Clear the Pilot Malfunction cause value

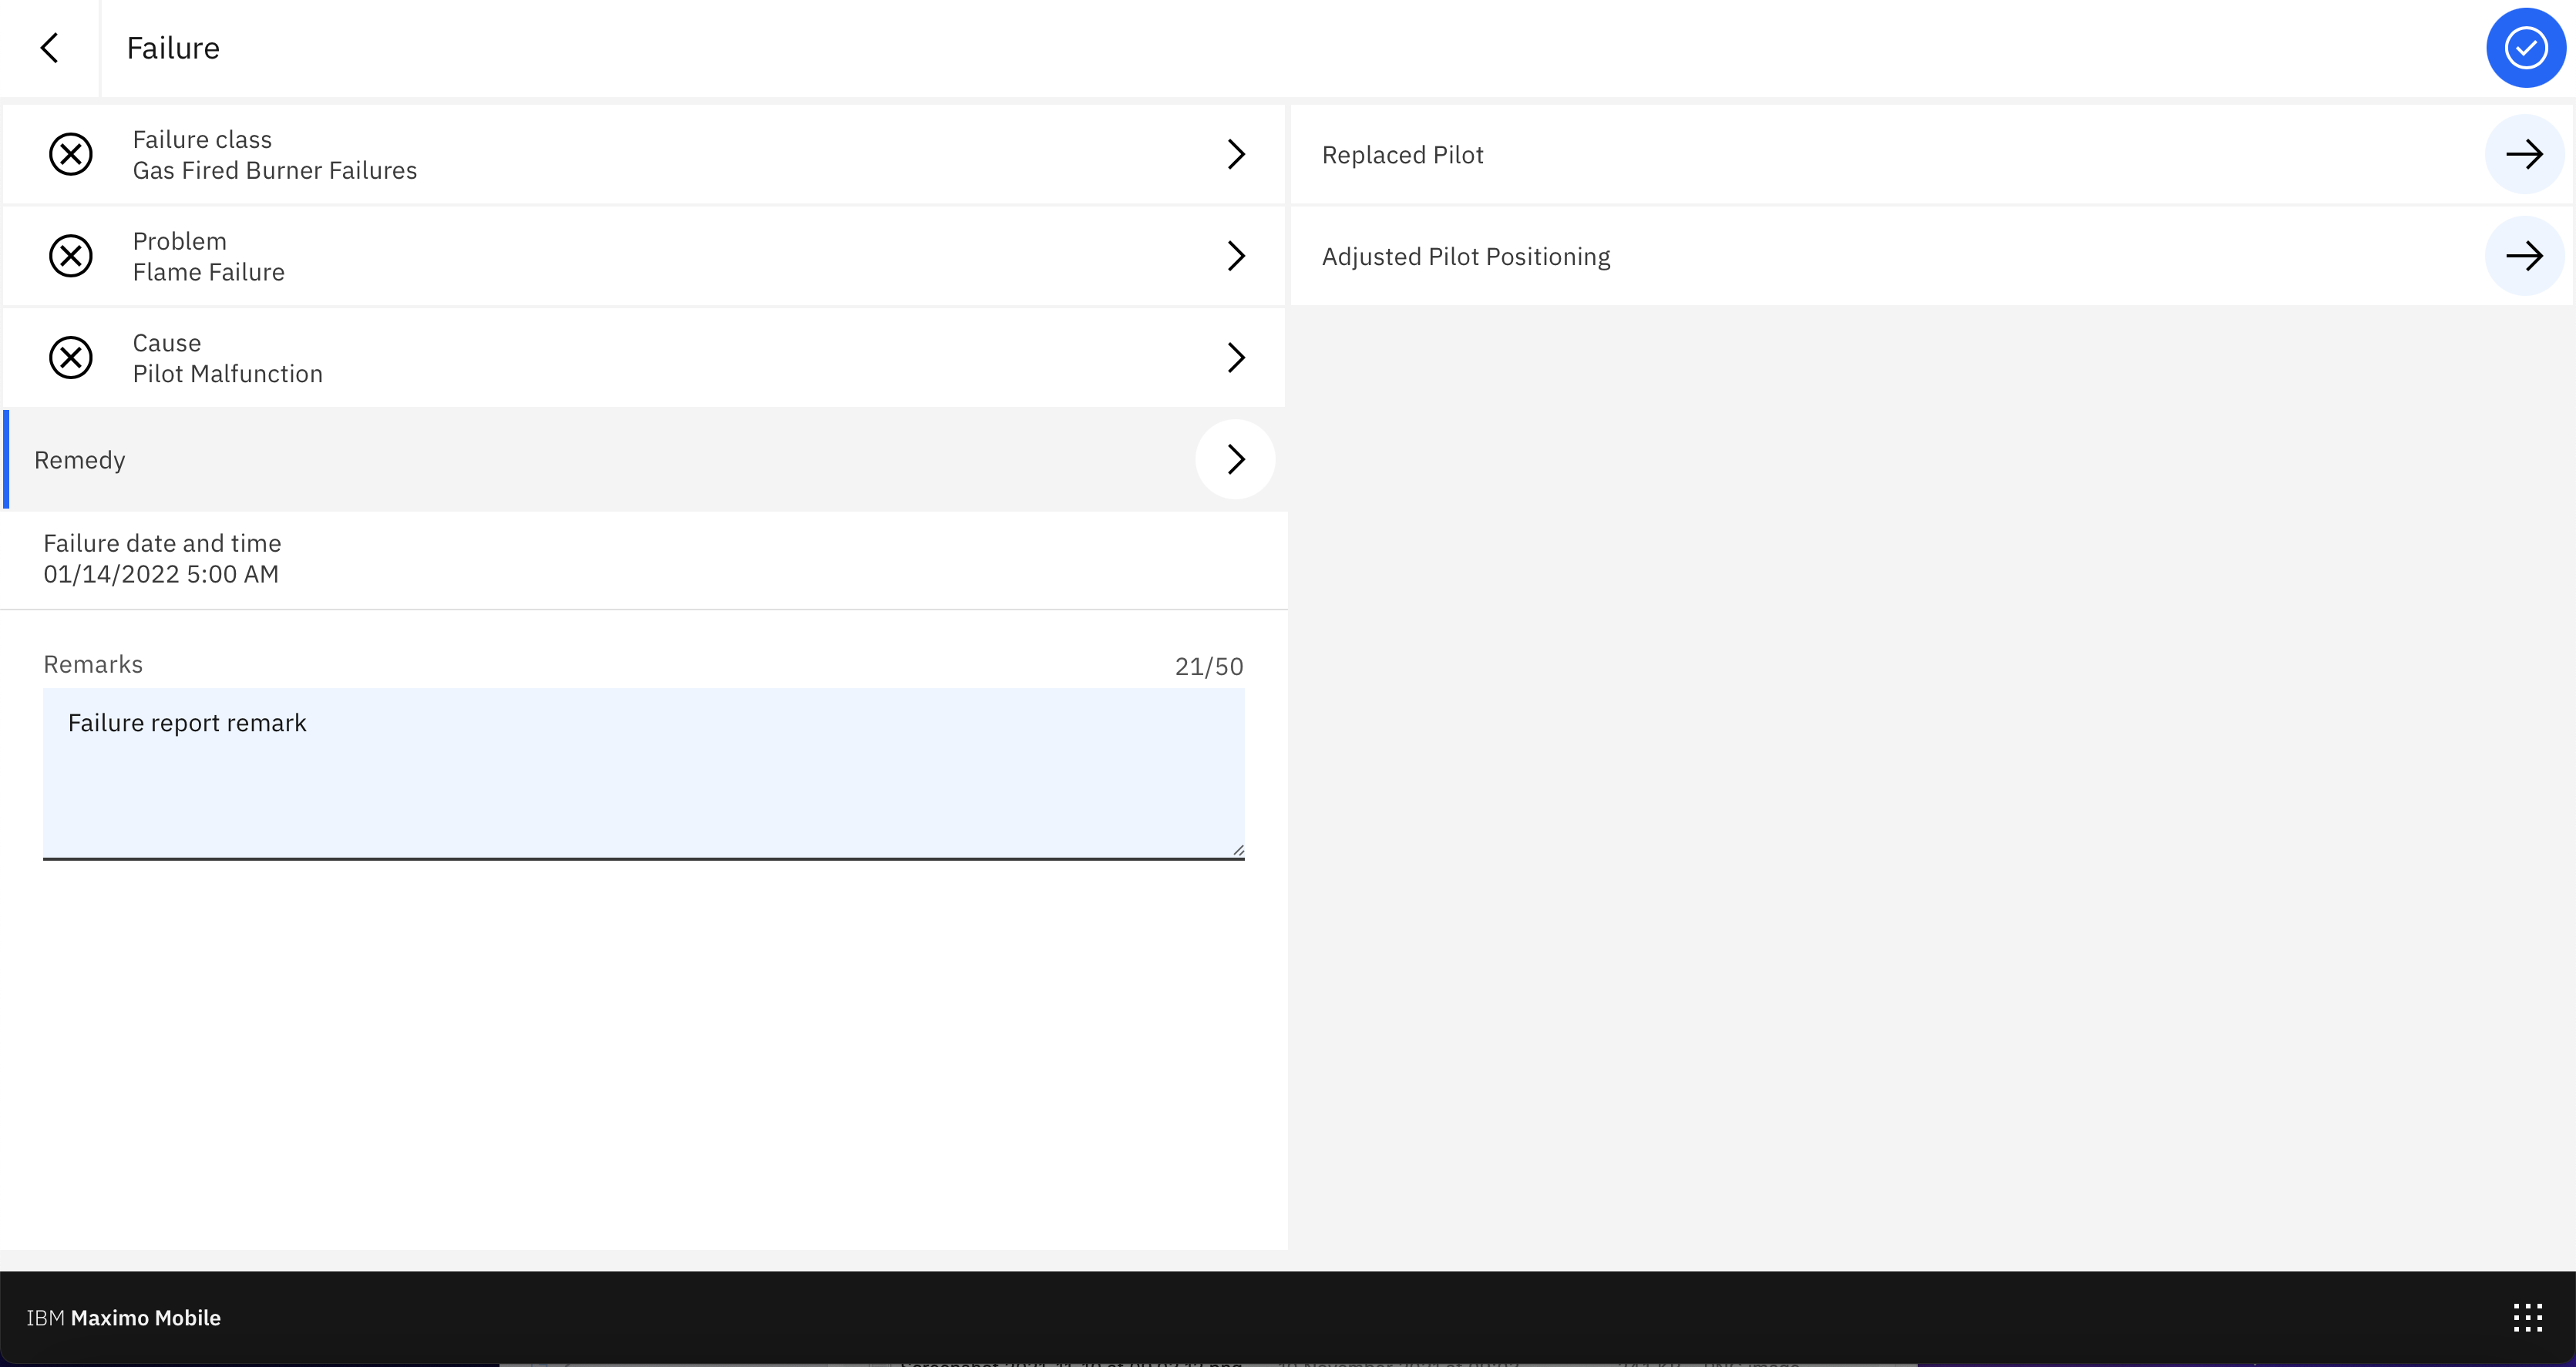click(x=70, y=357)
